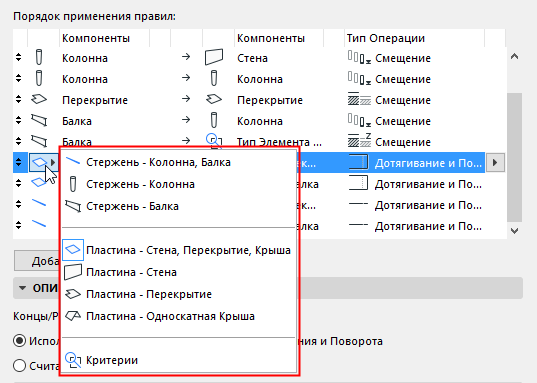Click hatched offset icon in Перекрытие row

tap(359, 99)
